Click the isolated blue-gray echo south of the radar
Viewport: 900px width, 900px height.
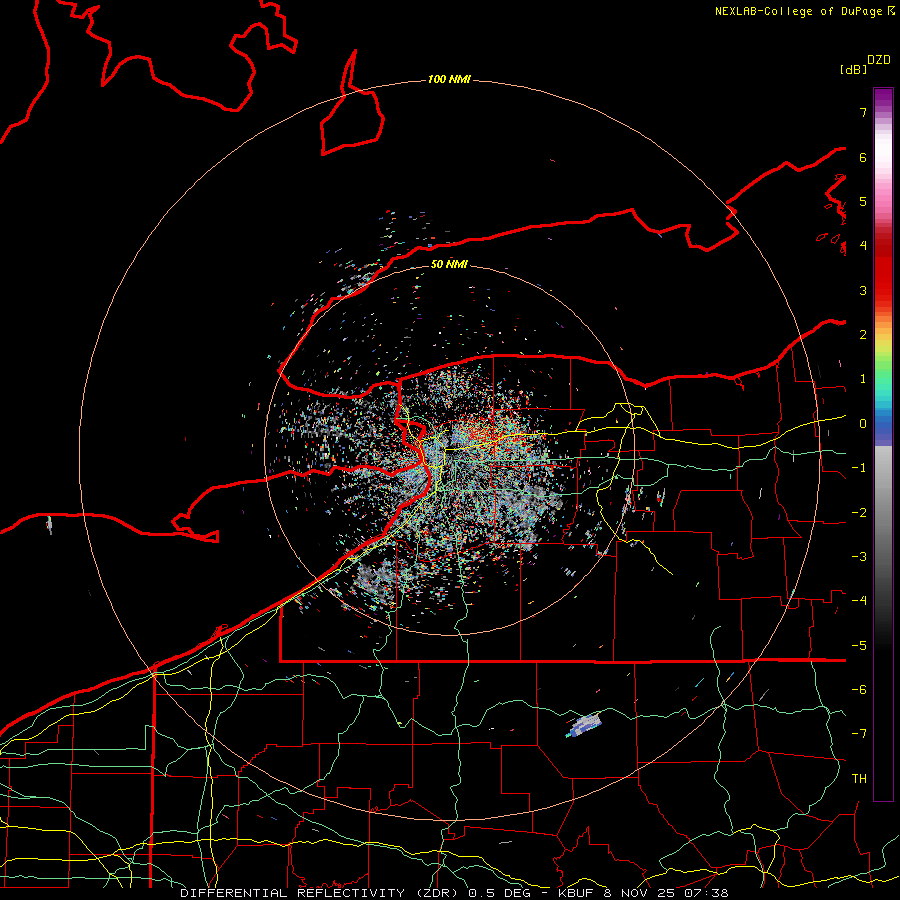584,724
